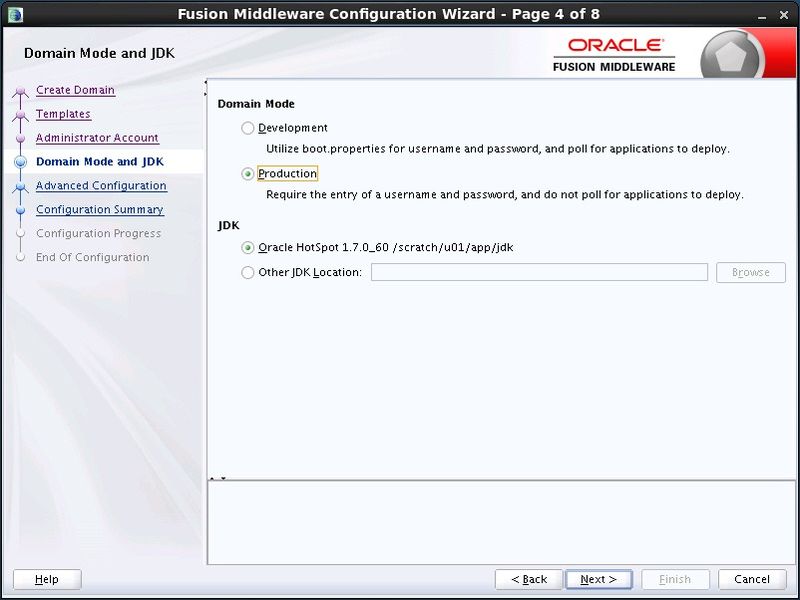Image resolution: width=800 pixels, height=600 pixels.
Task: Click the Oracle Fusion Middleware logo
Action: point(614,55)
